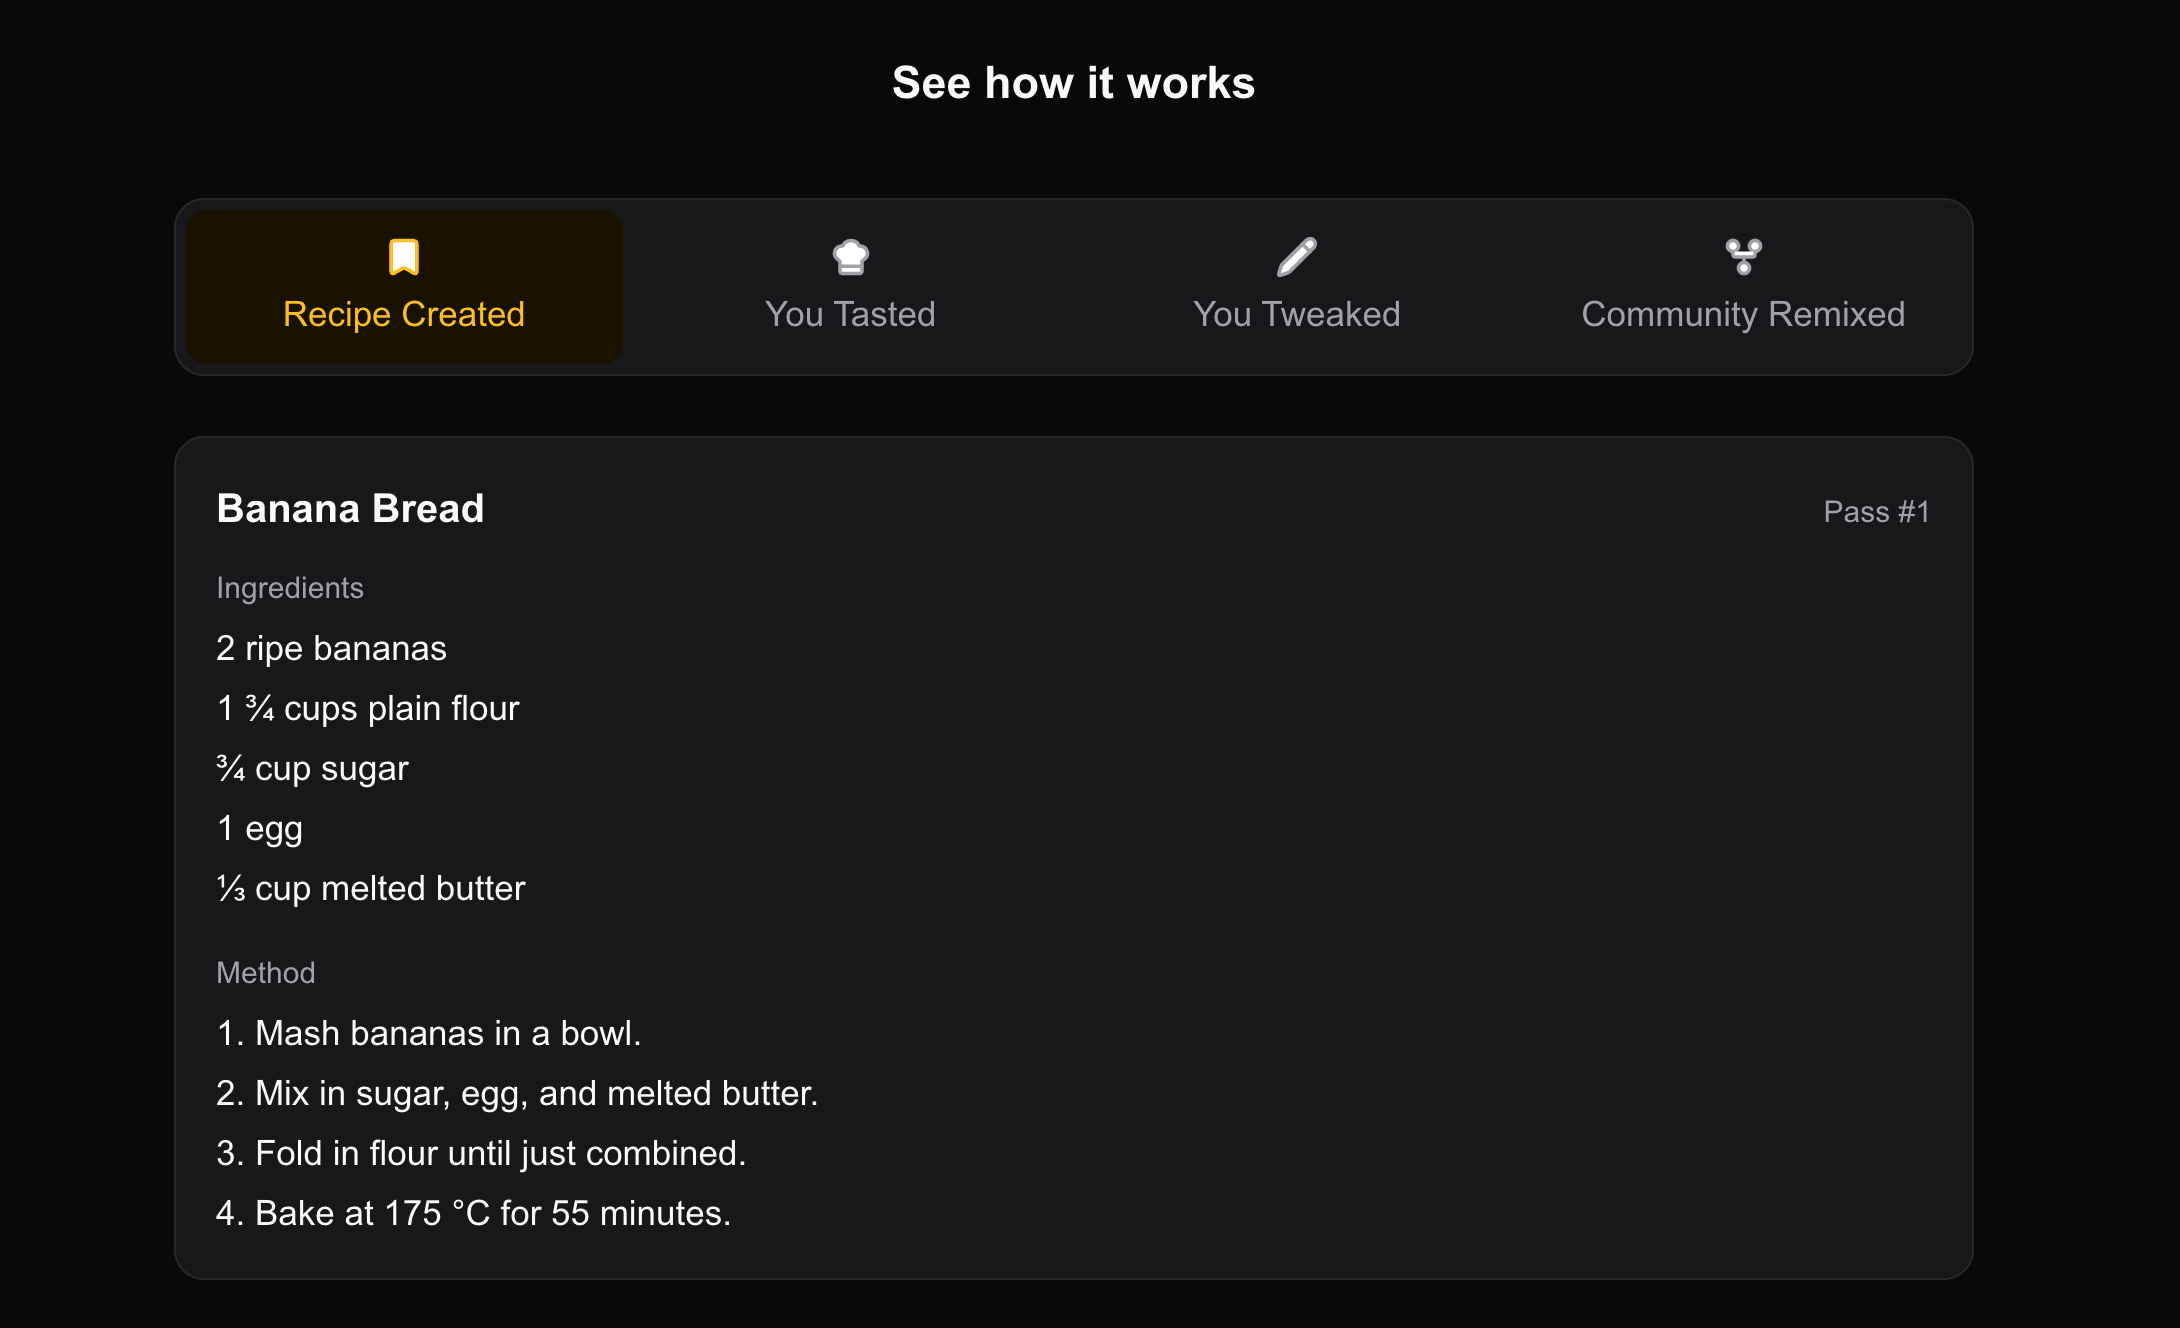
Task: Click the pencil icon for You Tweaked
Action: click(x=1296, y=257)
